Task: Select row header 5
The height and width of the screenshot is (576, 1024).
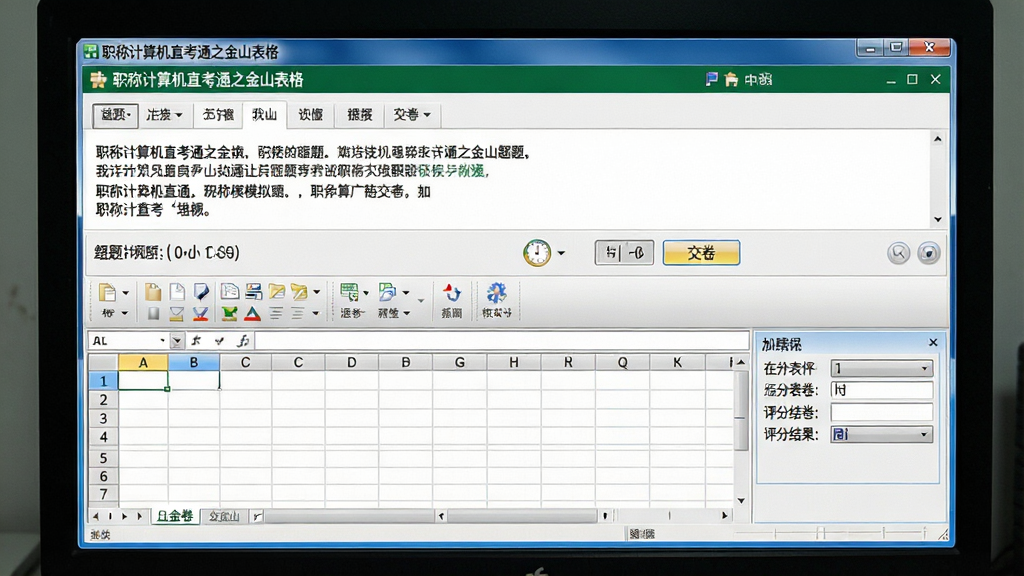Action: (x=103, y=457)
